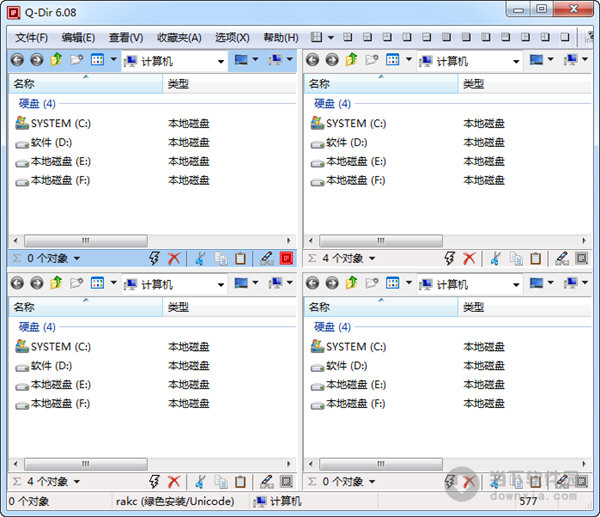The image size is (600, 517).
Task: Sort bottom-right pane by 类型 column
Action: [x=525, y=307]
